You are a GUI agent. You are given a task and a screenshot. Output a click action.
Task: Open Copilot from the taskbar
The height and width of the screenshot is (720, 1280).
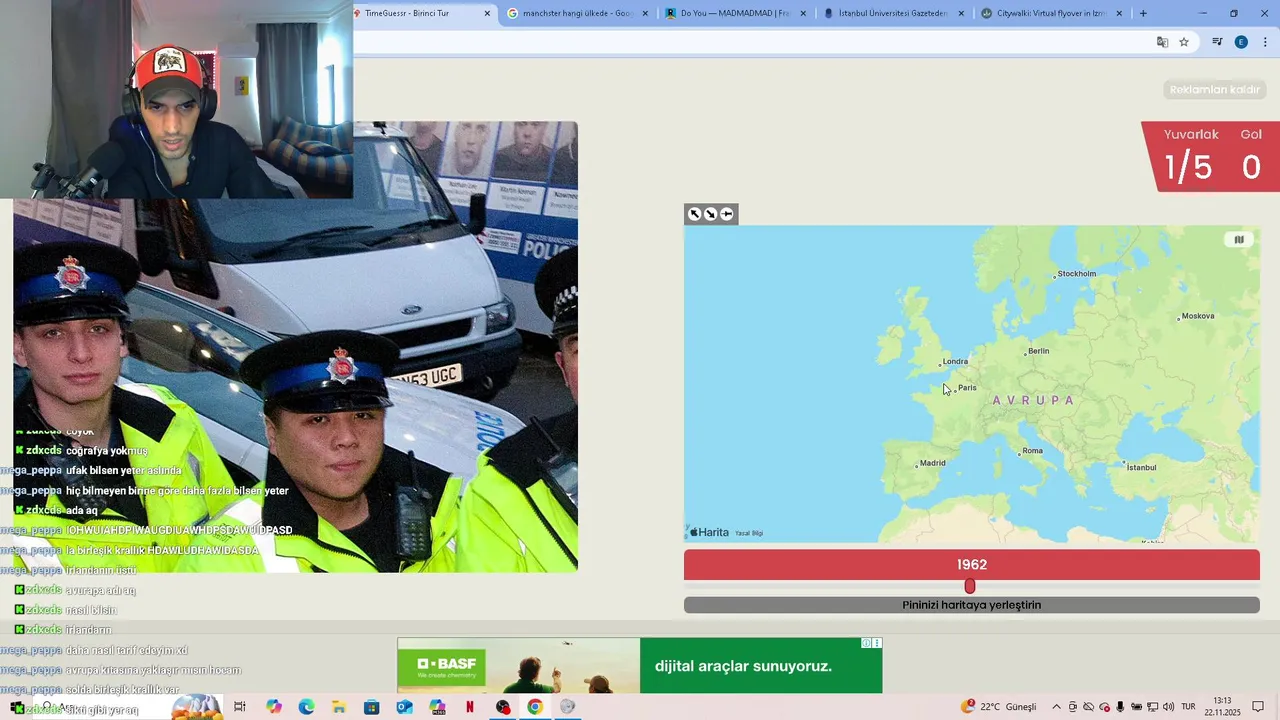pyautogui.click(x=274, y=707)
